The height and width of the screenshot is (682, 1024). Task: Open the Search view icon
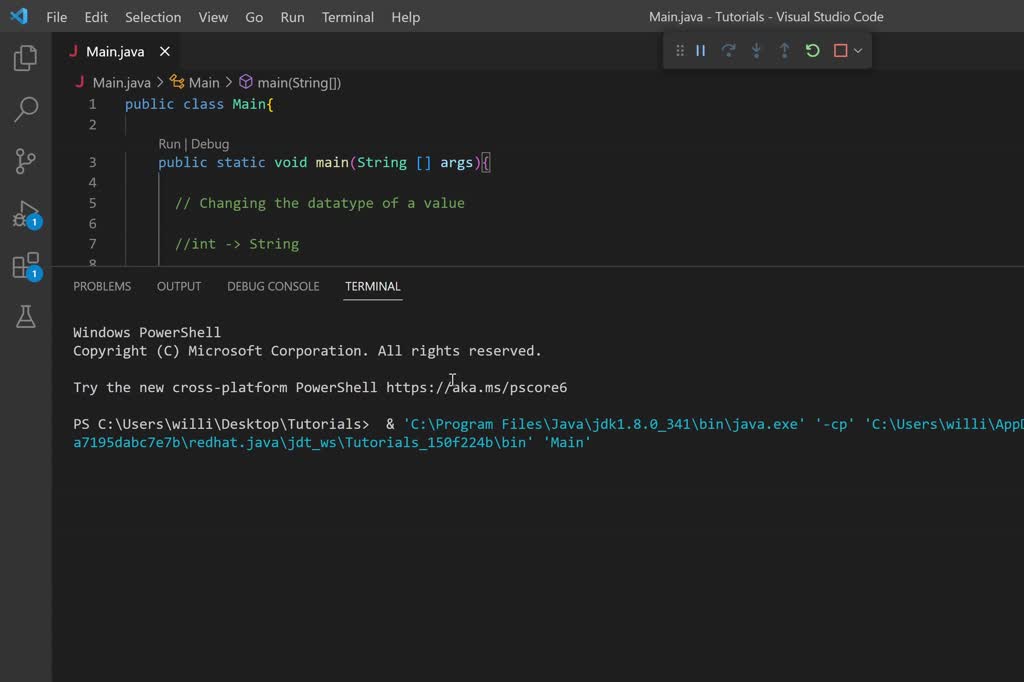[26, 109]
